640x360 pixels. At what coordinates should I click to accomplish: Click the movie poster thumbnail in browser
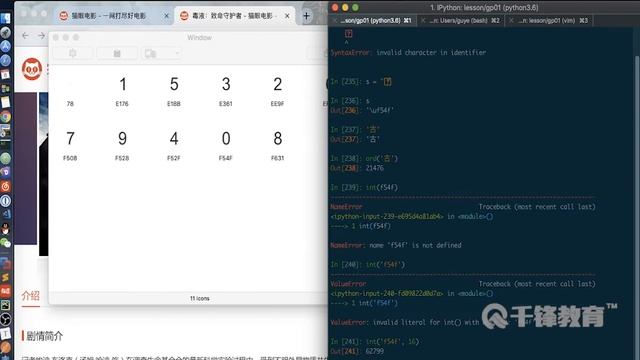click(43, 174)
